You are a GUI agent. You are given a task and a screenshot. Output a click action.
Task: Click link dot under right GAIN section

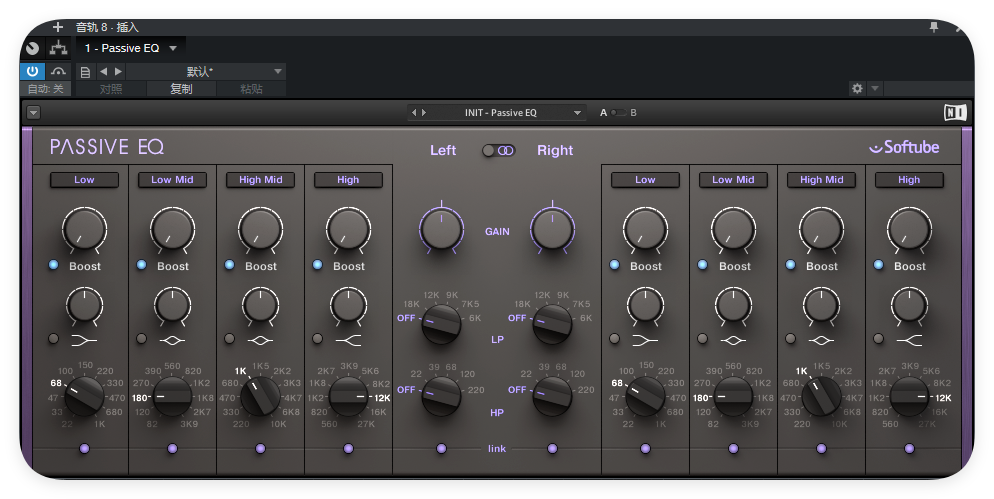coord(552,448)
